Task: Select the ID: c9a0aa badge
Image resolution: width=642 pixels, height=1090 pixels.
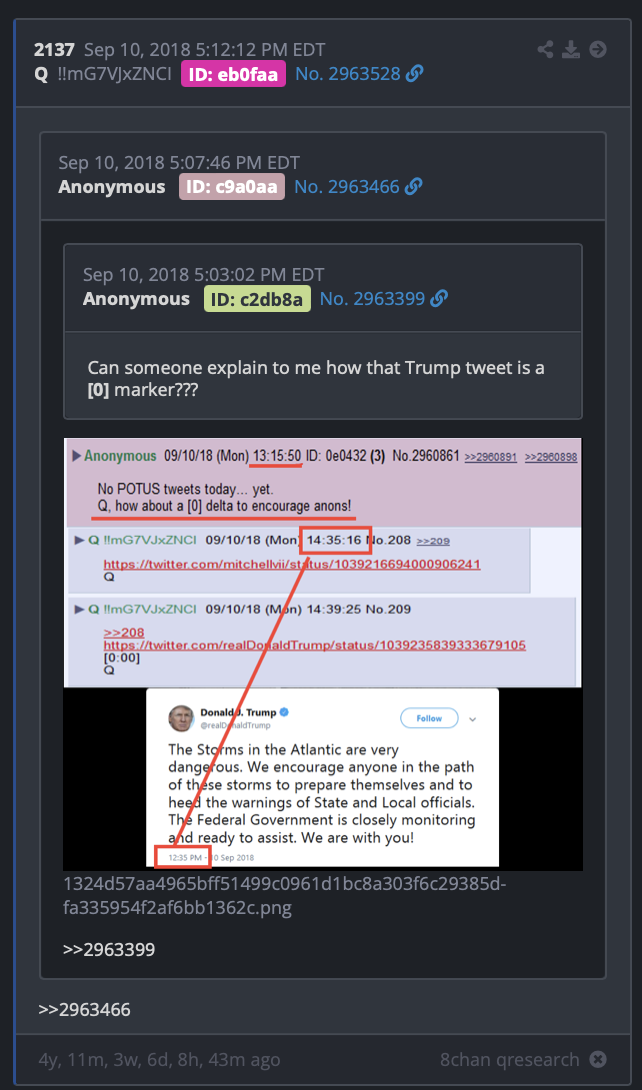Action: point(232,186)
